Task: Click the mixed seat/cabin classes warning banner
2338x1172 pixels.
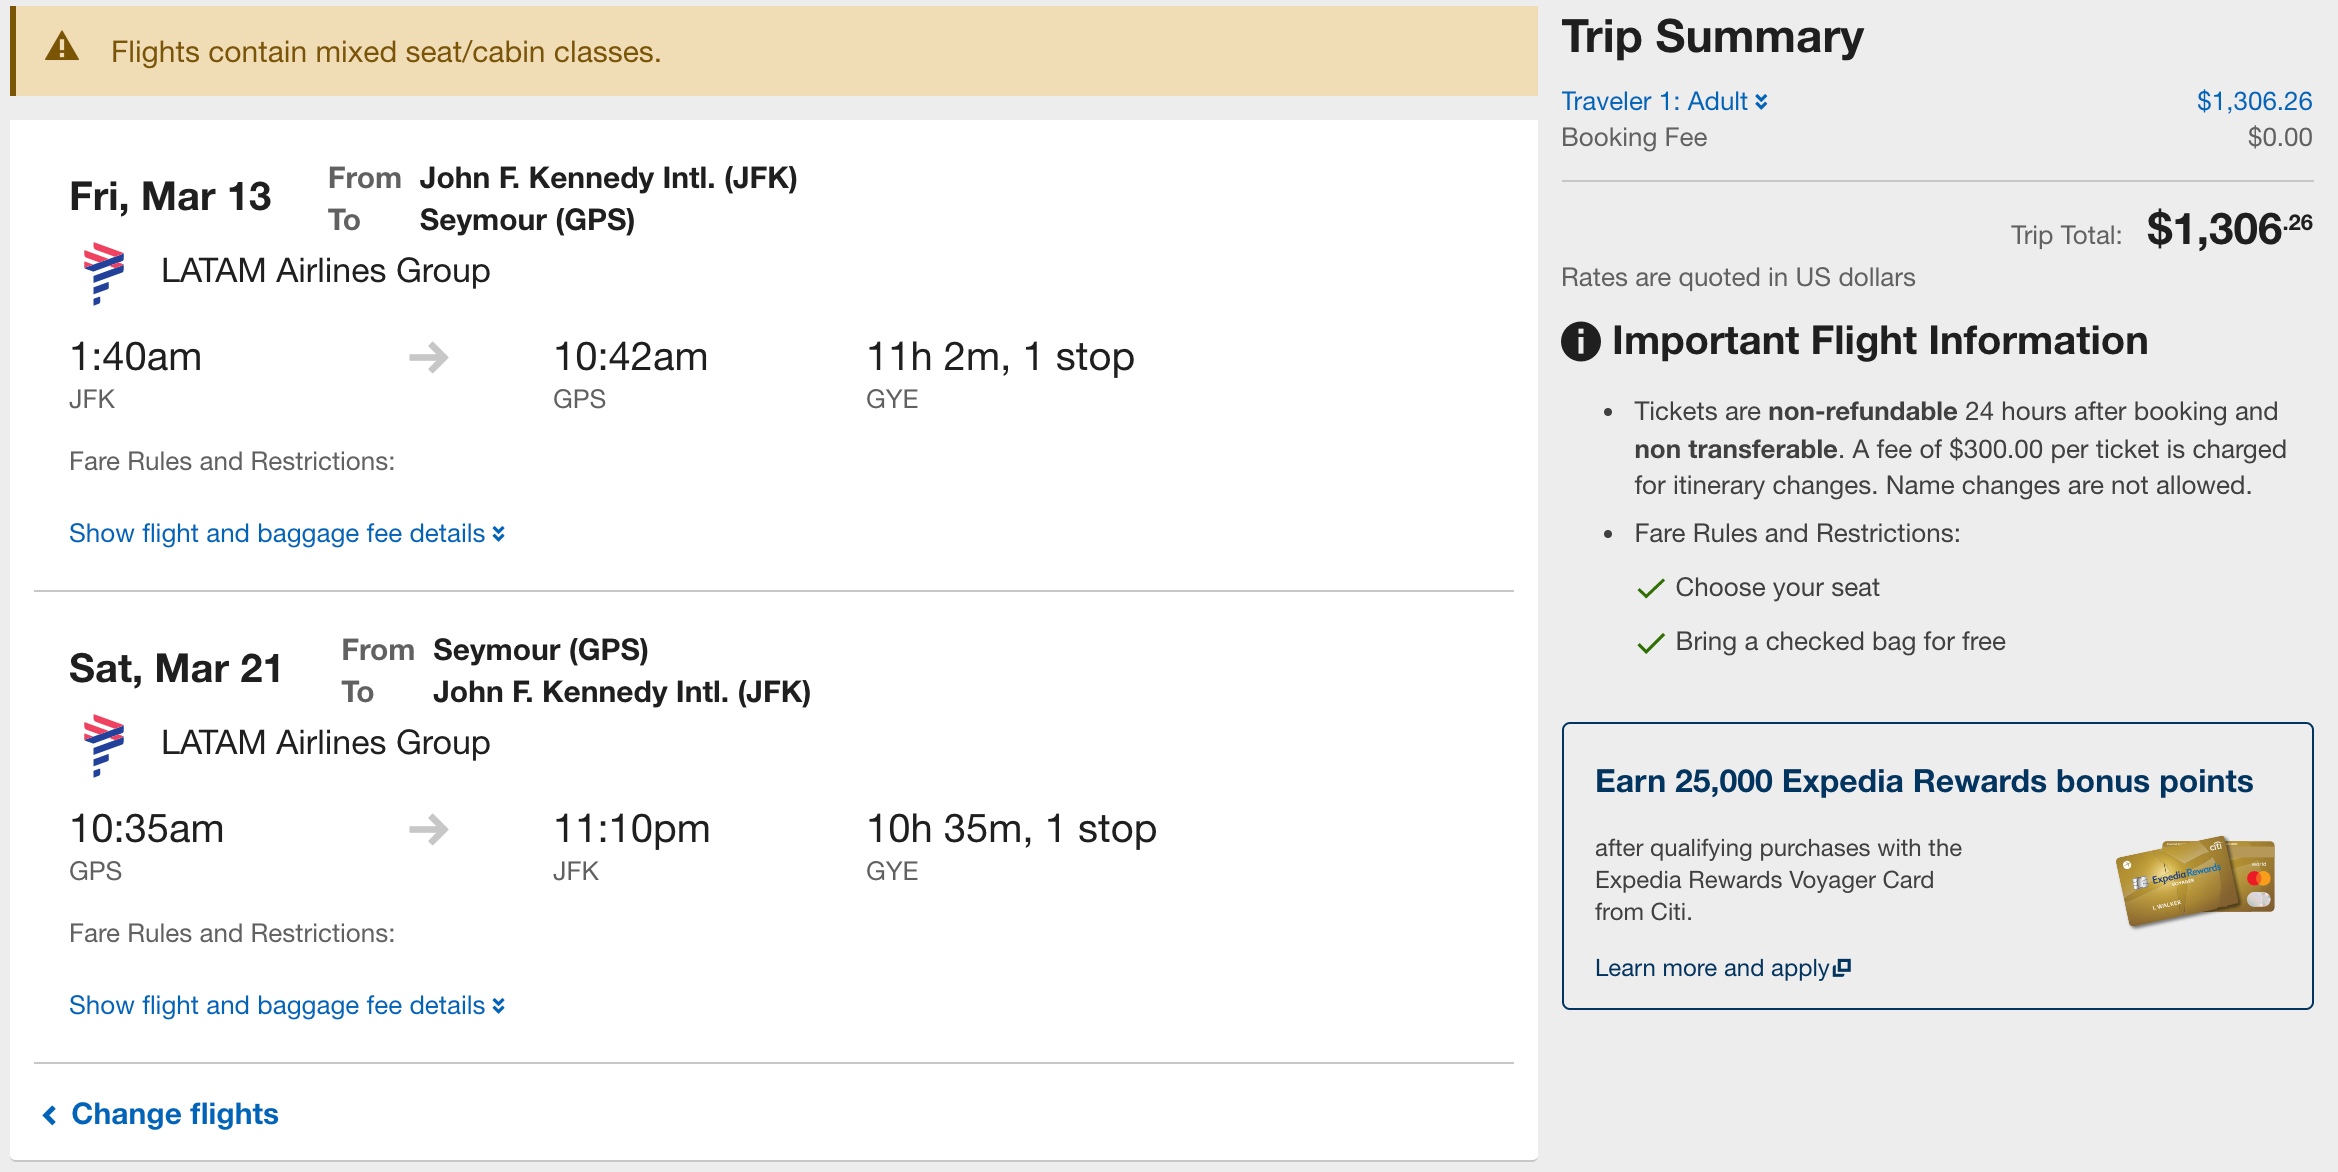Action: tap(774, 50)
